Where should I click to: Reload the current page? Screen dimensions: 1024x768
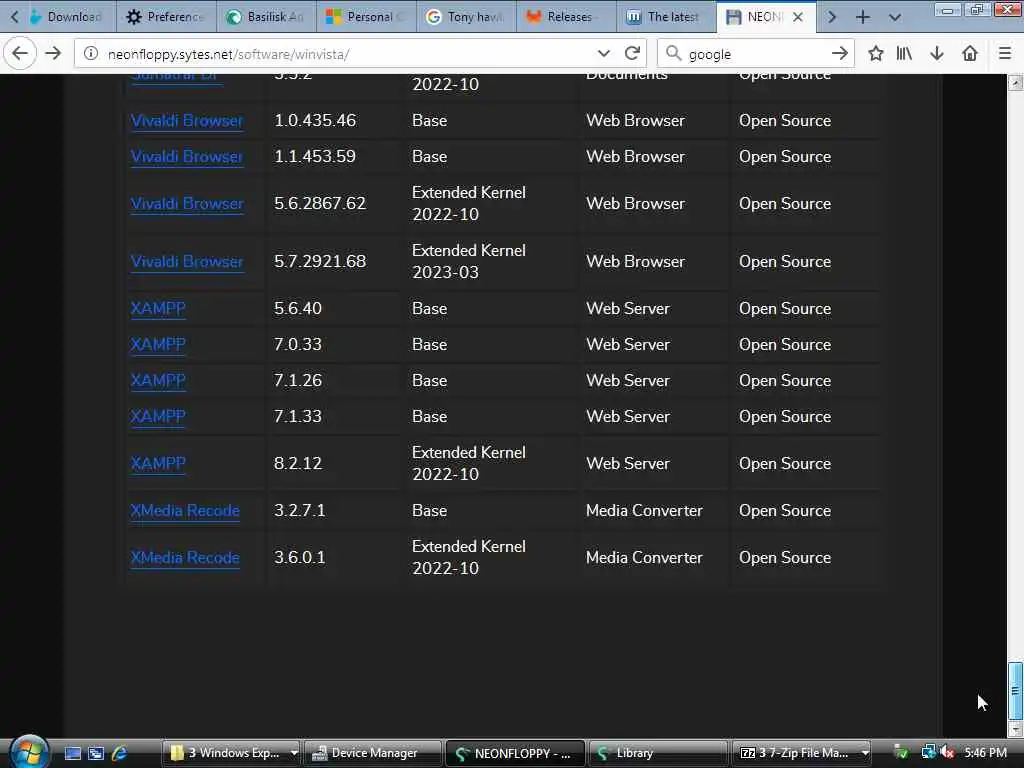(632, 54)
